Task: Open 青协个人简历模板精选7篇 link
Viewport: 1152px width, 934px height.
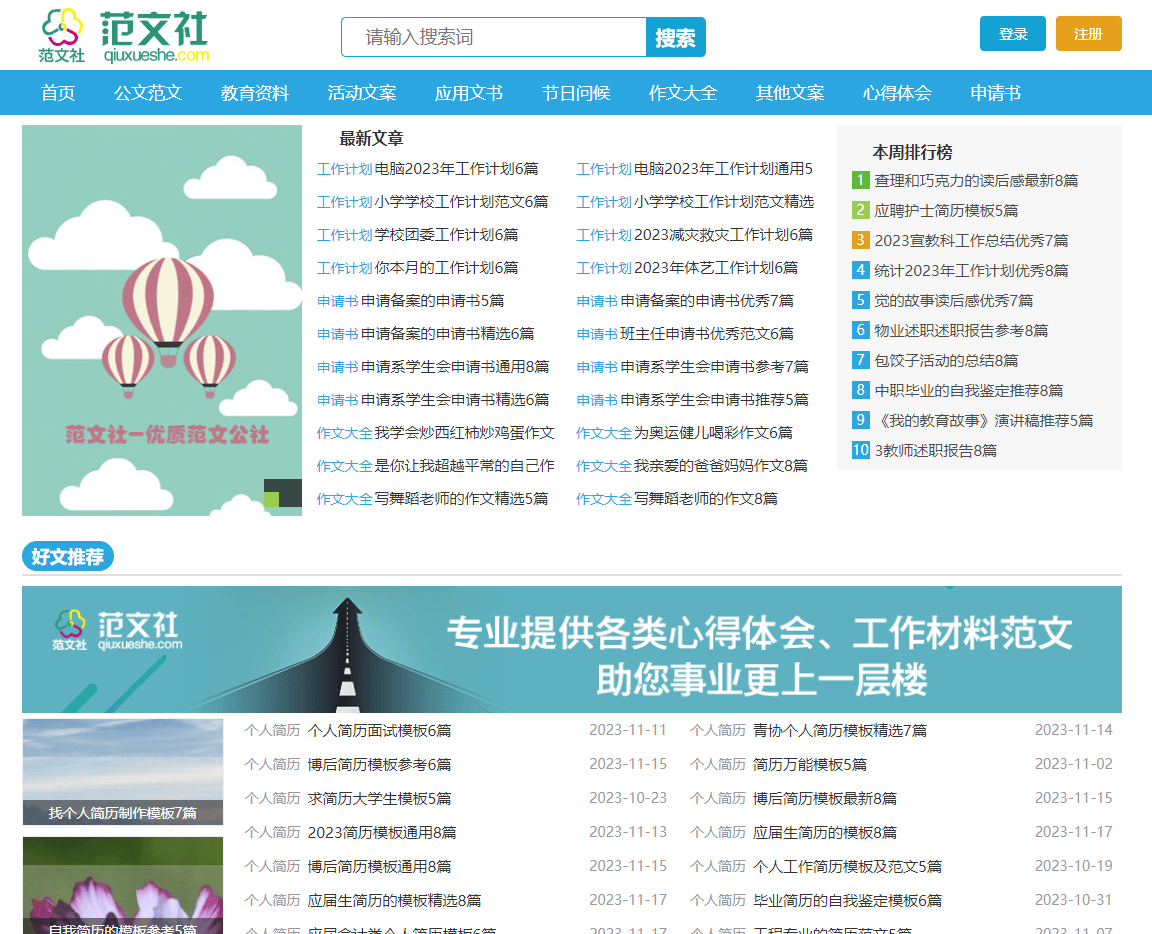Action: (x=839, y=731)
